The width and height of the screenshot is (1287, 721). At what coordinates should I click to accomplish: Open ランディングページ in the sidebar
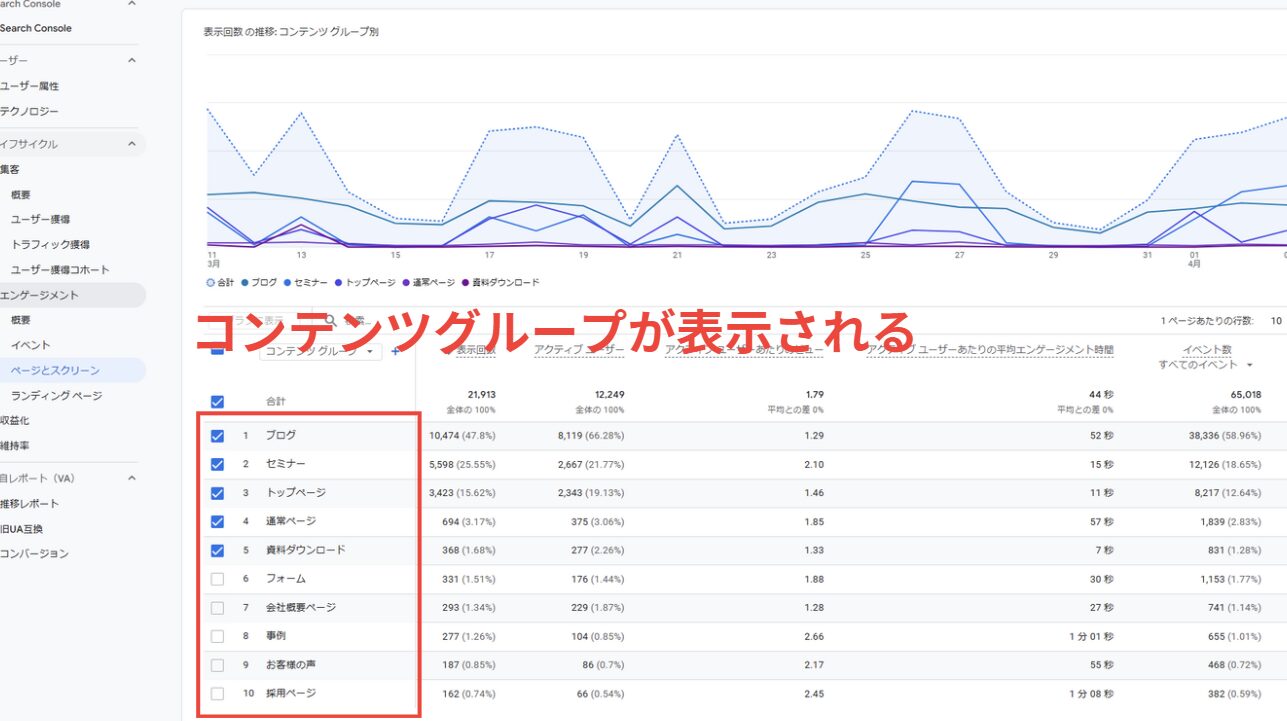[56, 396]
